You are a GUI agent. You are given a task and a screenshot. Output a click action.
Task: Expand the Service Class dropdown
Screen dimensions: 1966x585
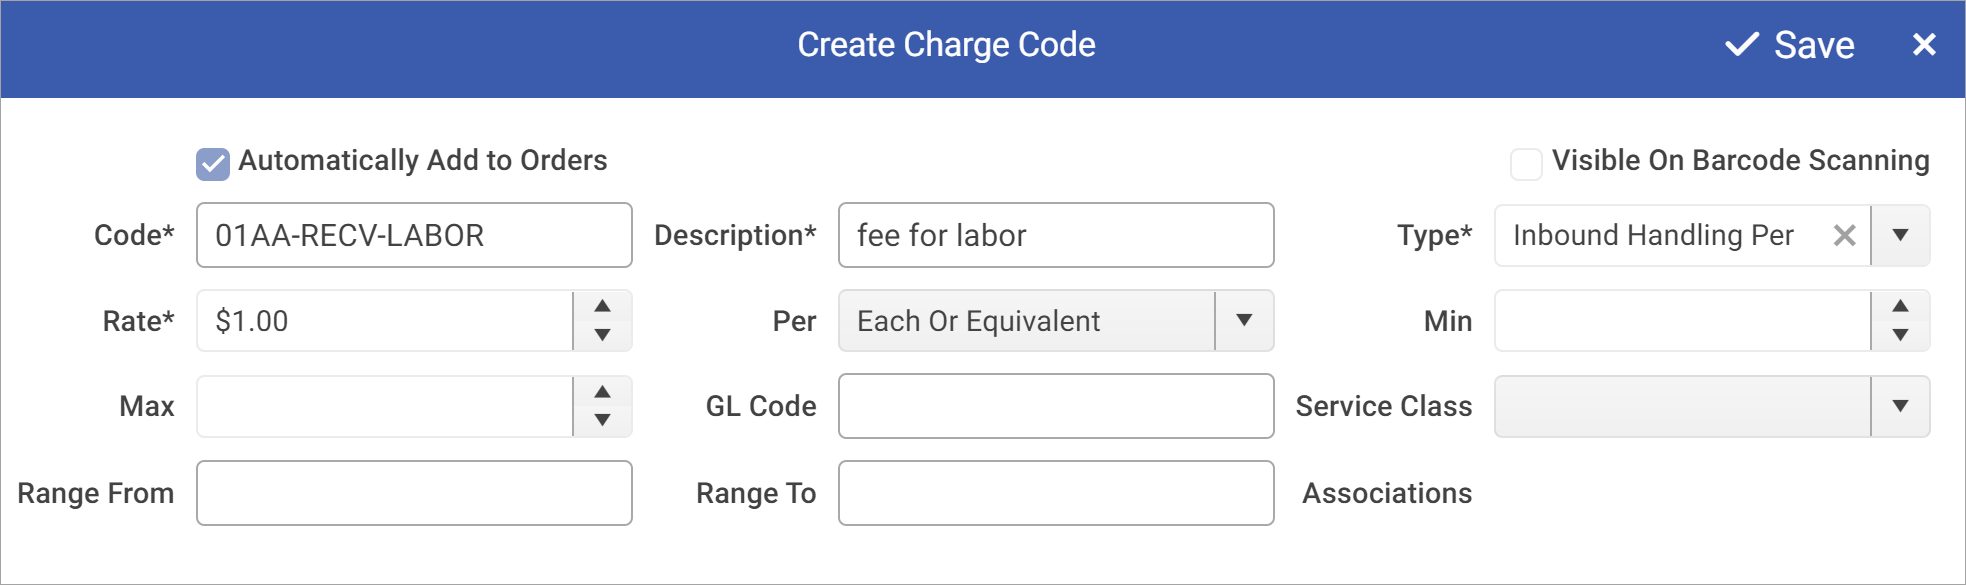(1901, 406)
